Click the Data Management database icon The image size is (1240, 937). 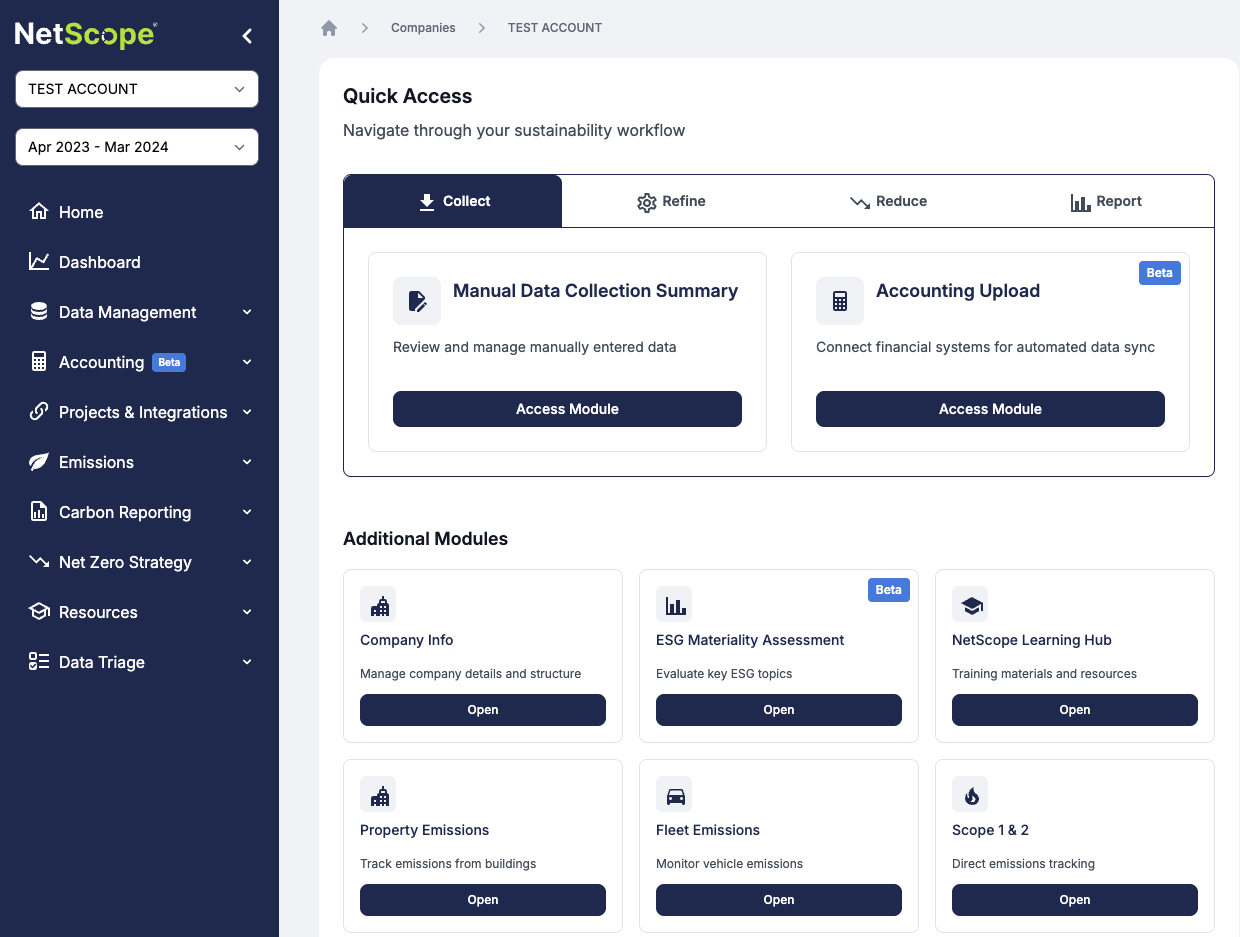click(39, 312)
